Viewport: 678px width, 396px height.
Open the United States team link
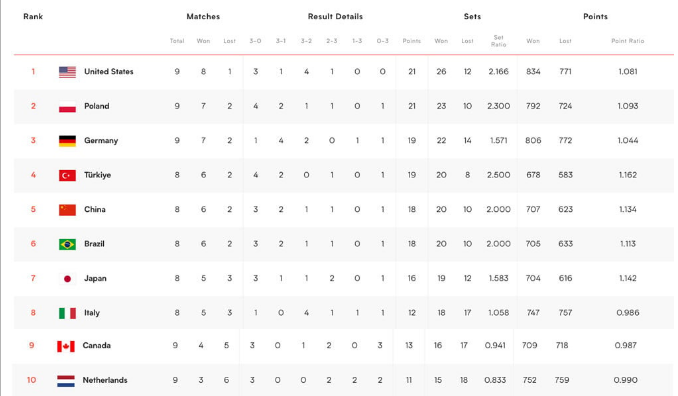coord(109,72)
